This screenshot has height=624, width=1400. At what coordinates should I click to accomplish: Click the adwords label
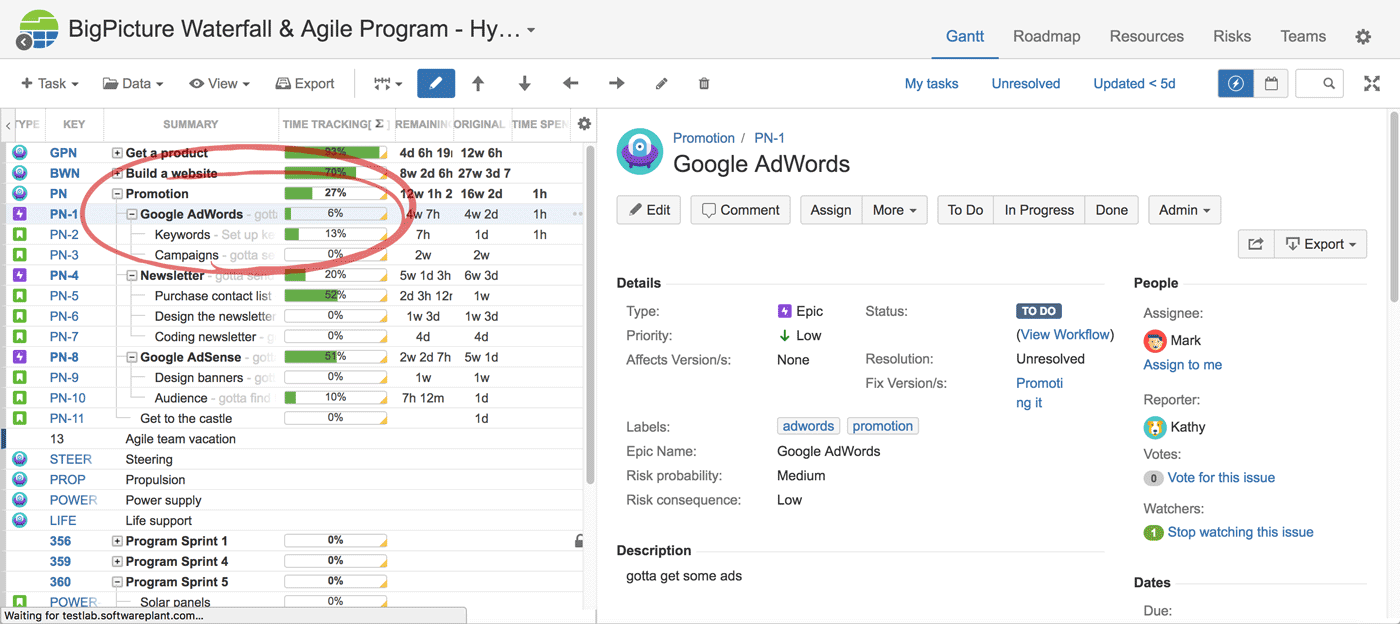[809, 426]
